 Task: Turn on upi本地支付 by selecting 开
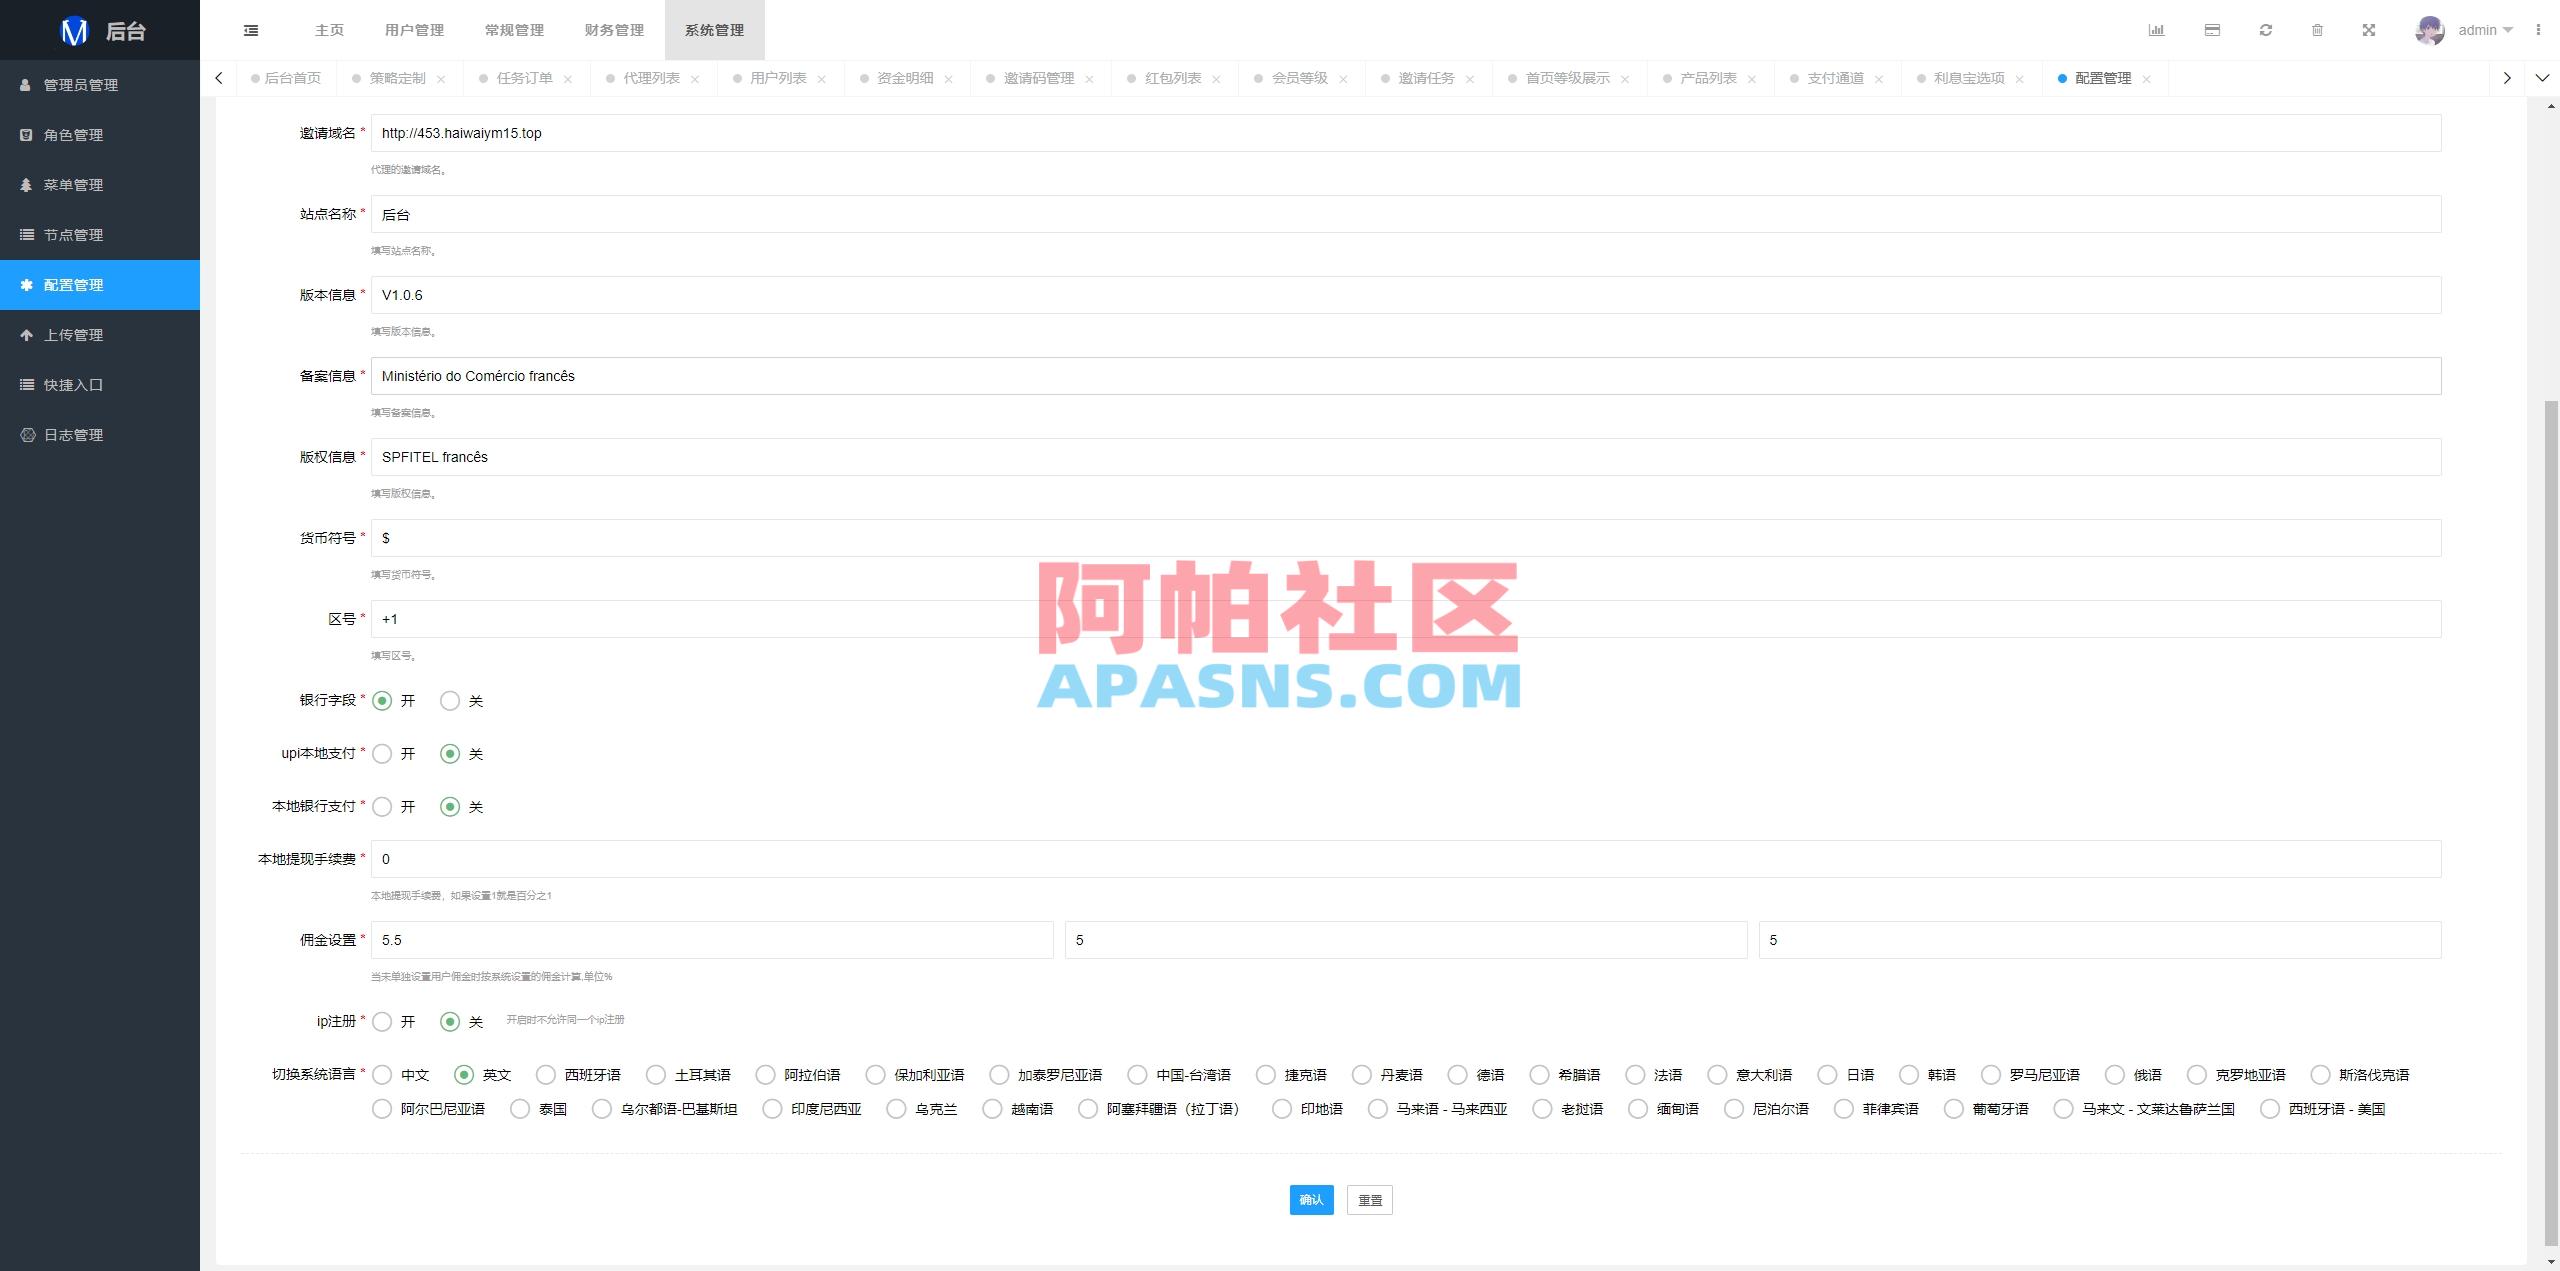(x=381, y=753)
